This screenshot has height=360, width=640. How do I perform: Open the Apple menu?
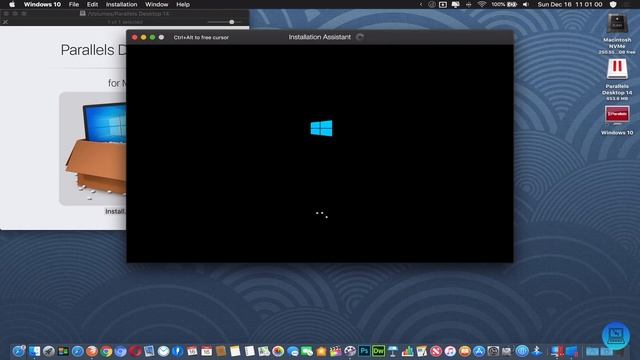point(12,4)
